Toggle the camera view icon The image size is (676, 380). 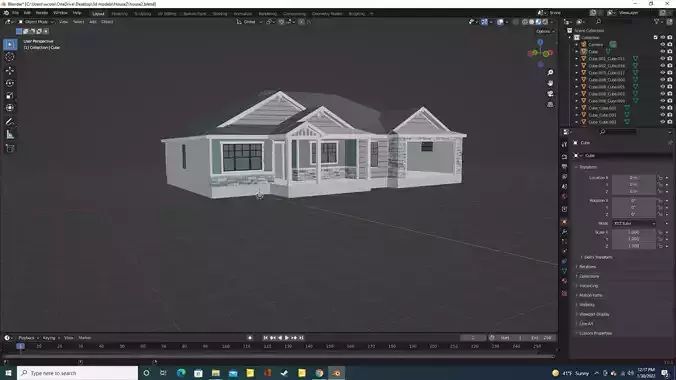(550, 94)
